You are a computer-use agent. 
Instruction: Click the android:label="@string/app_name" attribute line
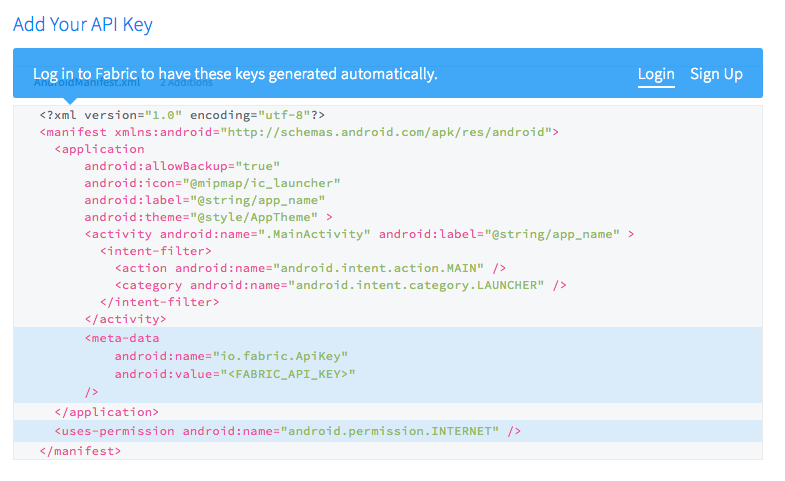[205, 200]
